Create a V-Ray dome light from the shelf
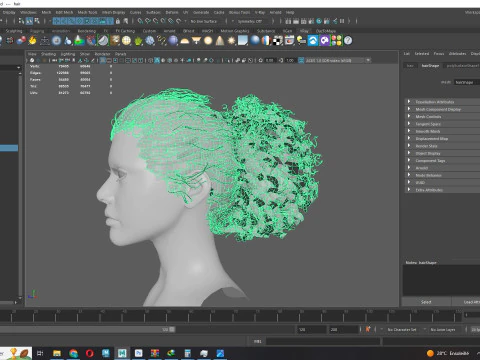The height and width of the screenshot is (360, 480). (185, 41)
